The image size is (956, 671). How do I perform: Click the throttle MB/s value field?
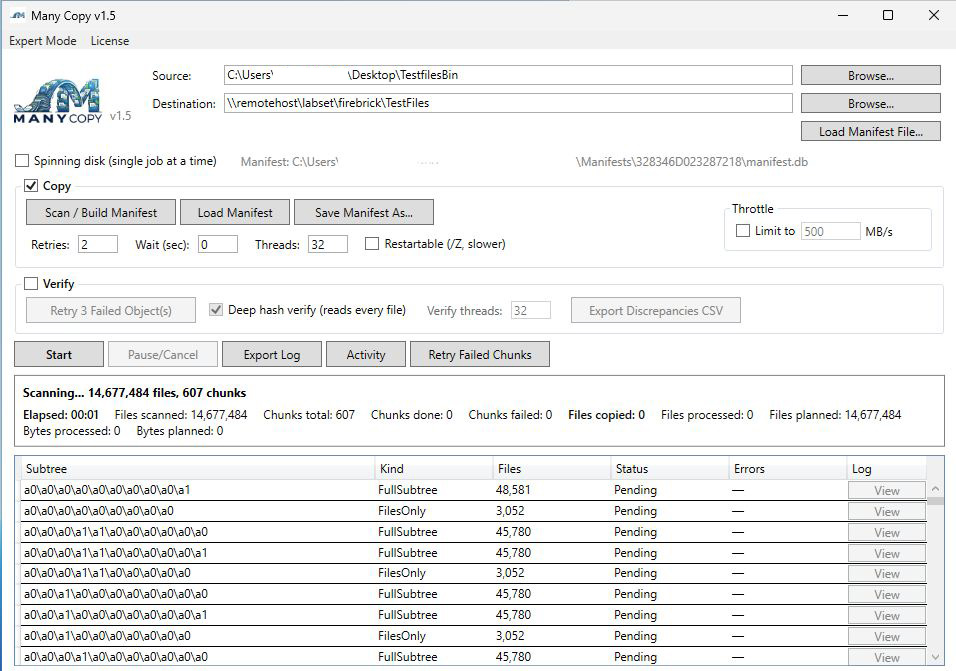pyautogui.click(x=830, y=231)
